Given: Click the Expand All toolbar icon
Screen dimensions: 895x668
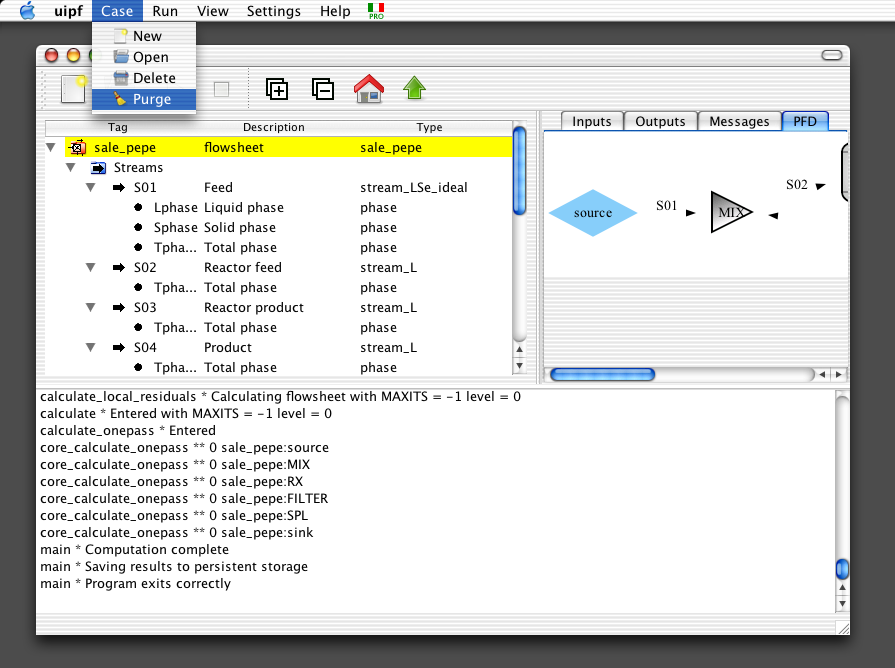Looking at the screenshot, I should pos(277,89).
